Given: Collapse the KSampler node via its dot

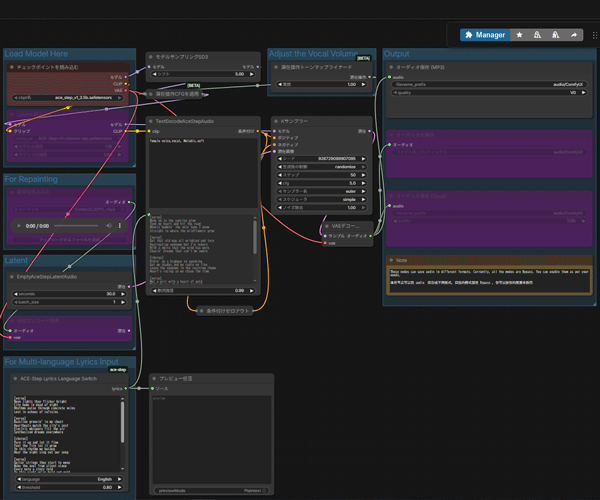Looking at the screenshot, I should tap(277, 121).
